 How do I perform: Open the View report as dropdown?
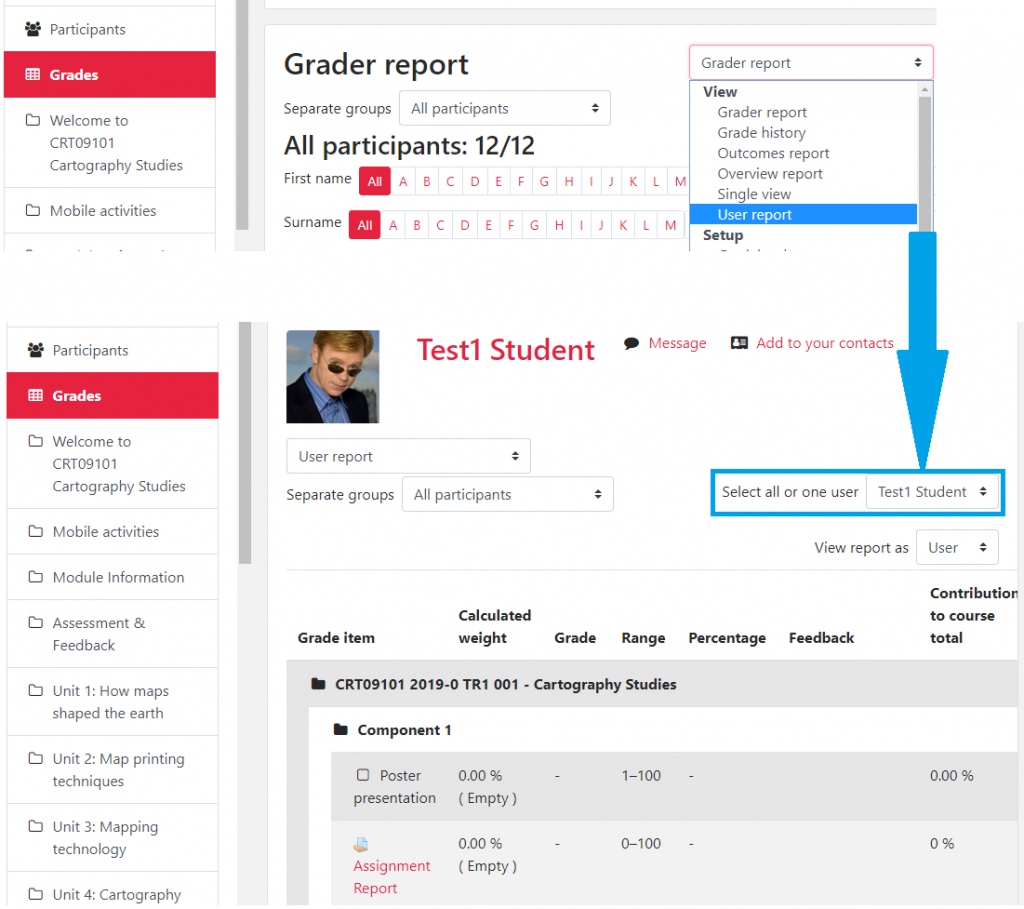coord(957,547)
